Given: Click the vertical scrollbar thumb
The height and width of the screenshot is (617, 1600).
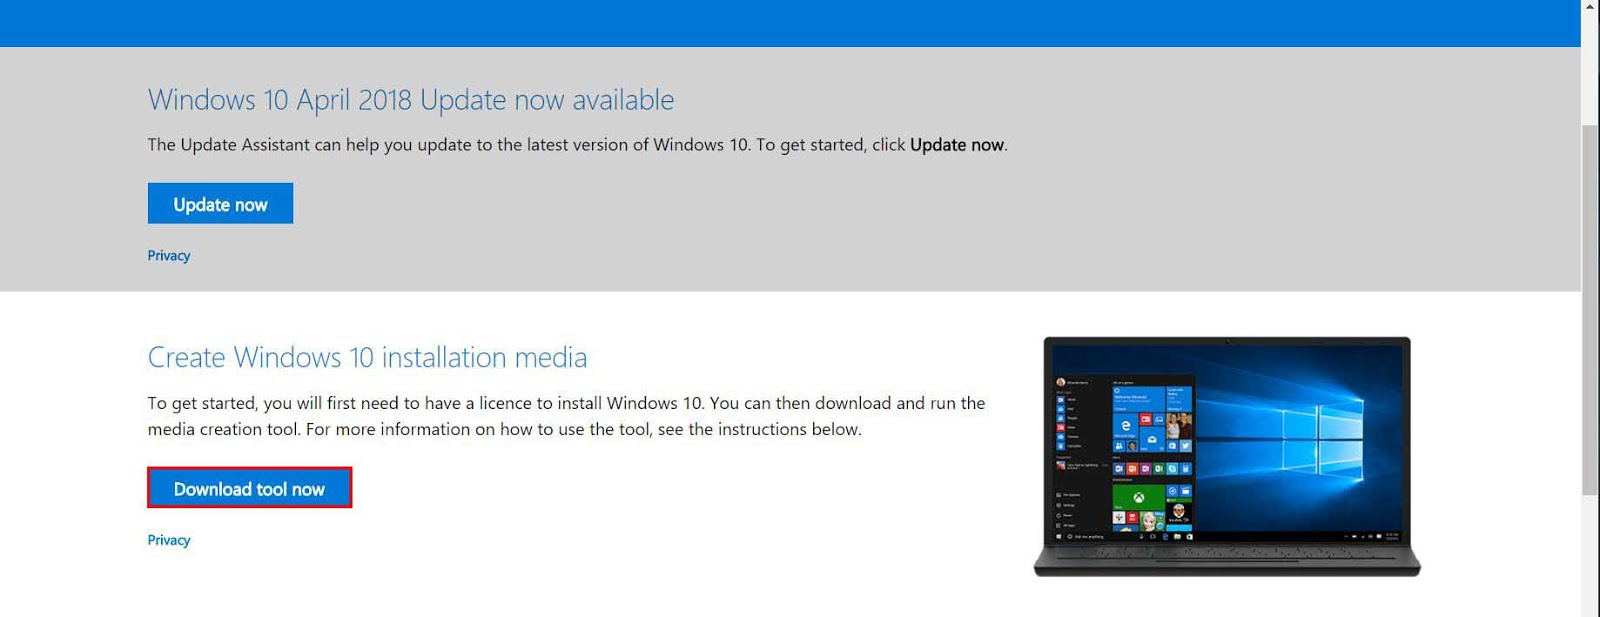Looking at the screenshot, I should click(1590, 310).
